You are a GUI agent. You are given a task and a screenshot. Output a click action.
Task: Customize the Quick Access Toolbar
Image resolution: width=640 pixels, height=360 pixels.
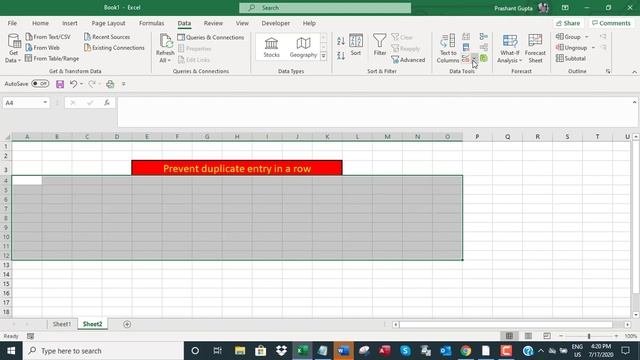(x=124, y=84)
